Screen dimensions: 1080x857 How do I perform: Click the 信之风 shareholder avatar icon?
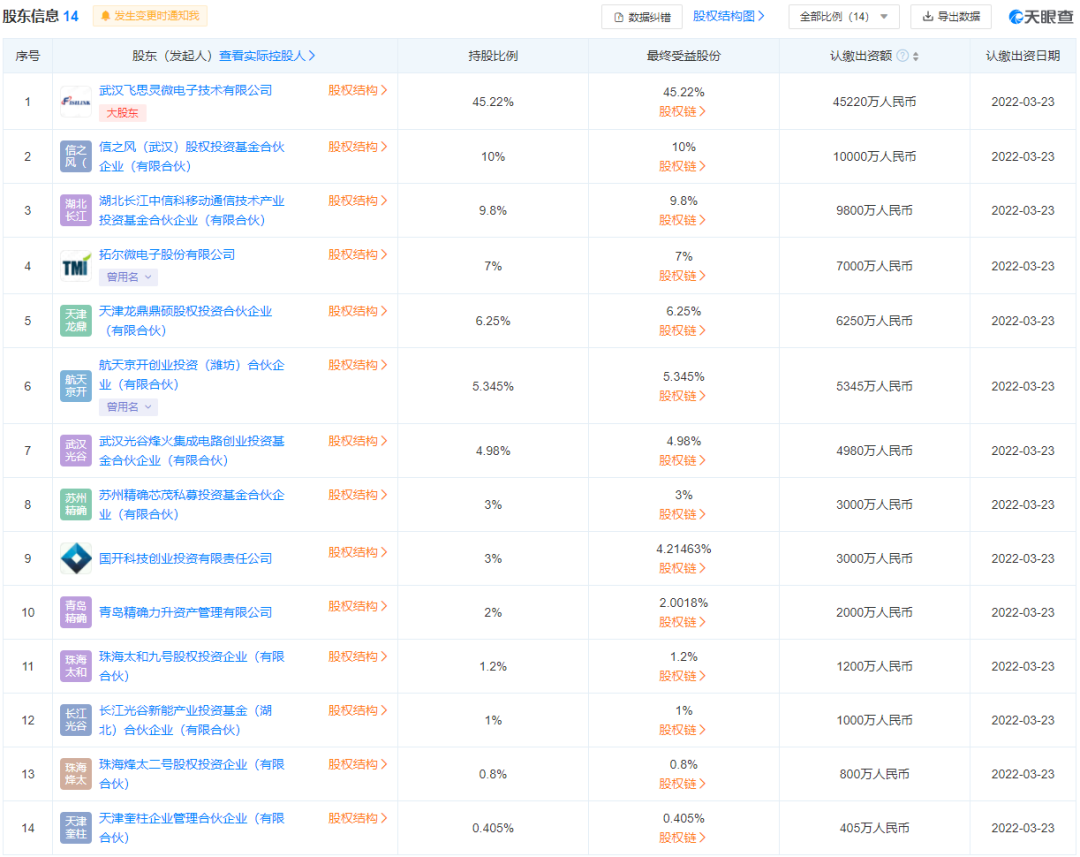click(x=76, y=156)
